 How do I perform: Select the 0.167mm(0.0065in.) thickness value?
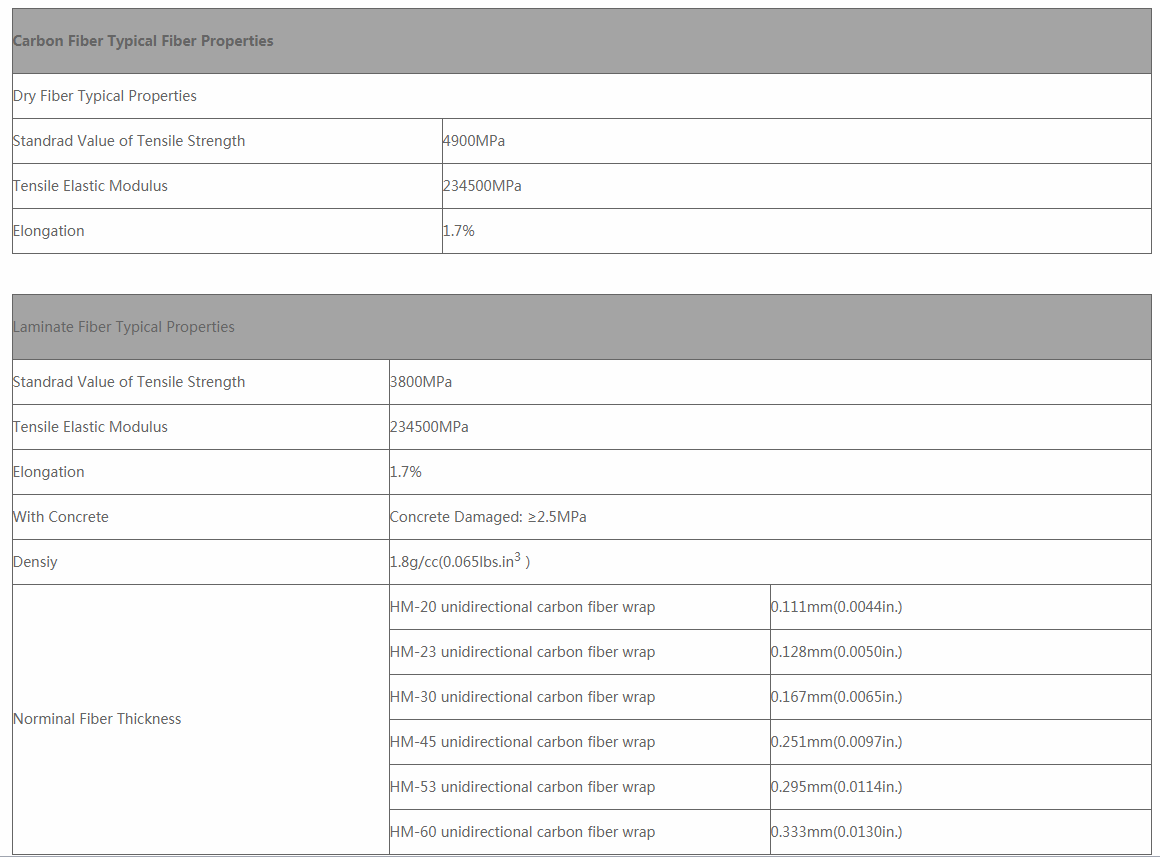(x=837, y=697)
